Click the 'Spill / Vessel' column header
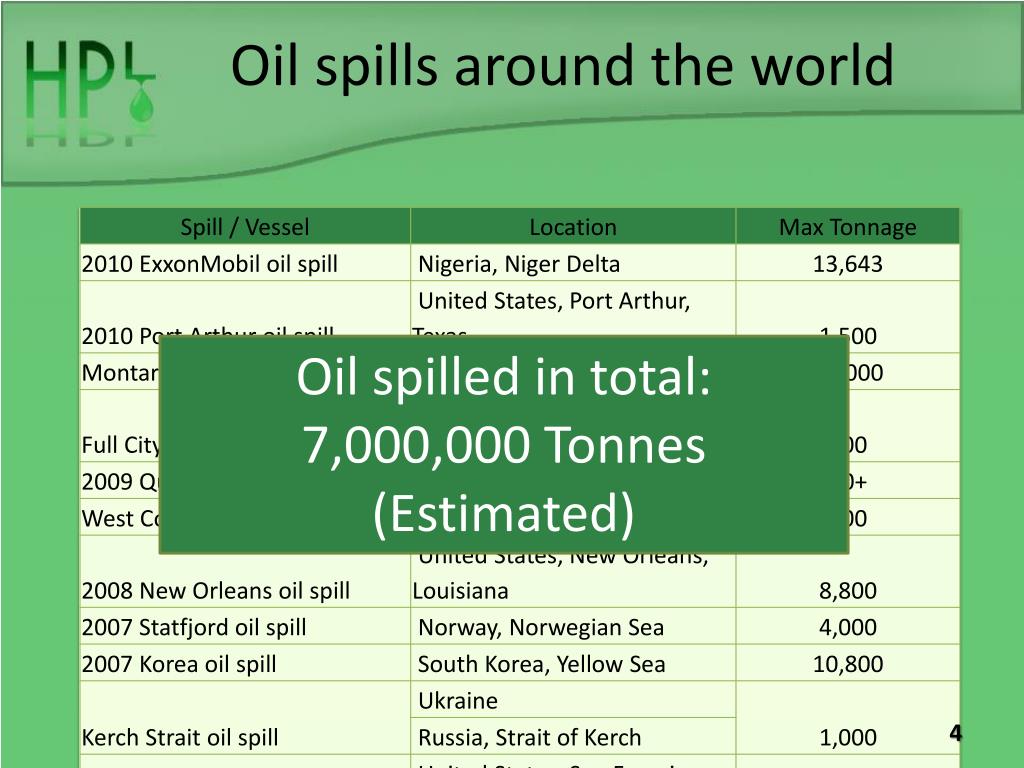This screenshot has height=768, width=1024. click(245, 227)
